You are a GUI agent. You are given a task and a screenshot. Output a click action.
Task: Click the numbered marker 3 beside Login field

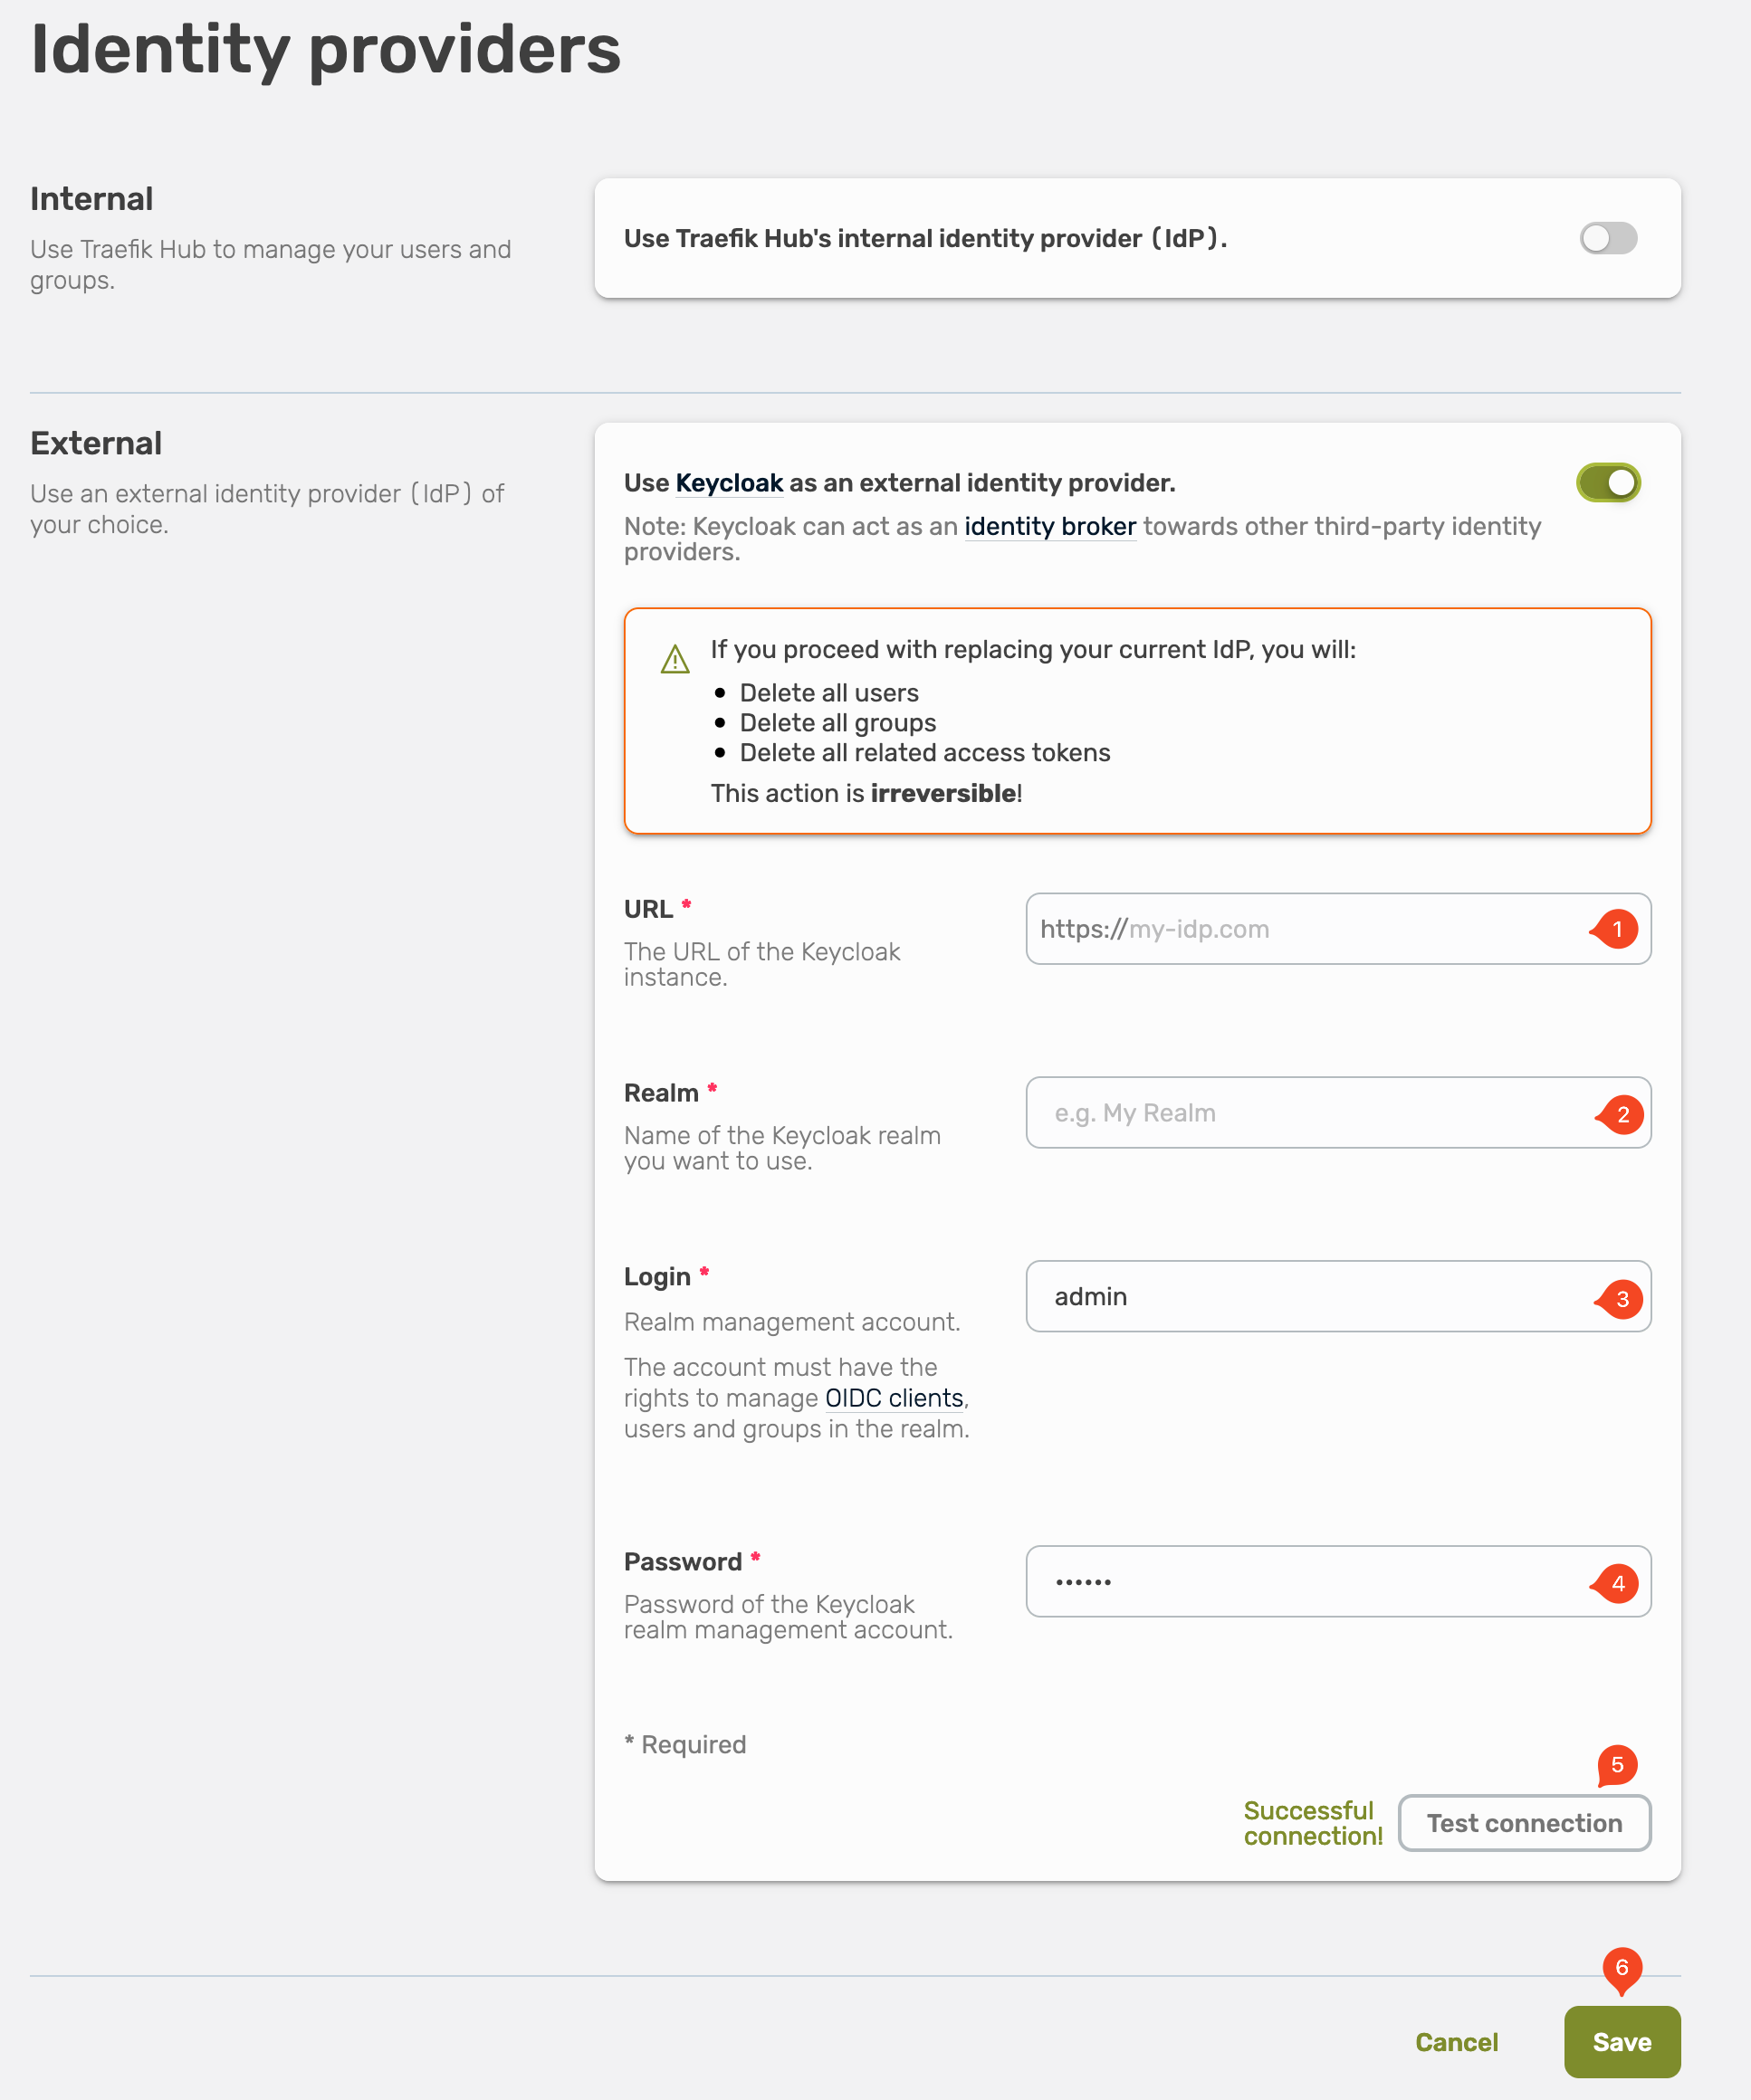pyautogui.click(x=1624, y=1298)
